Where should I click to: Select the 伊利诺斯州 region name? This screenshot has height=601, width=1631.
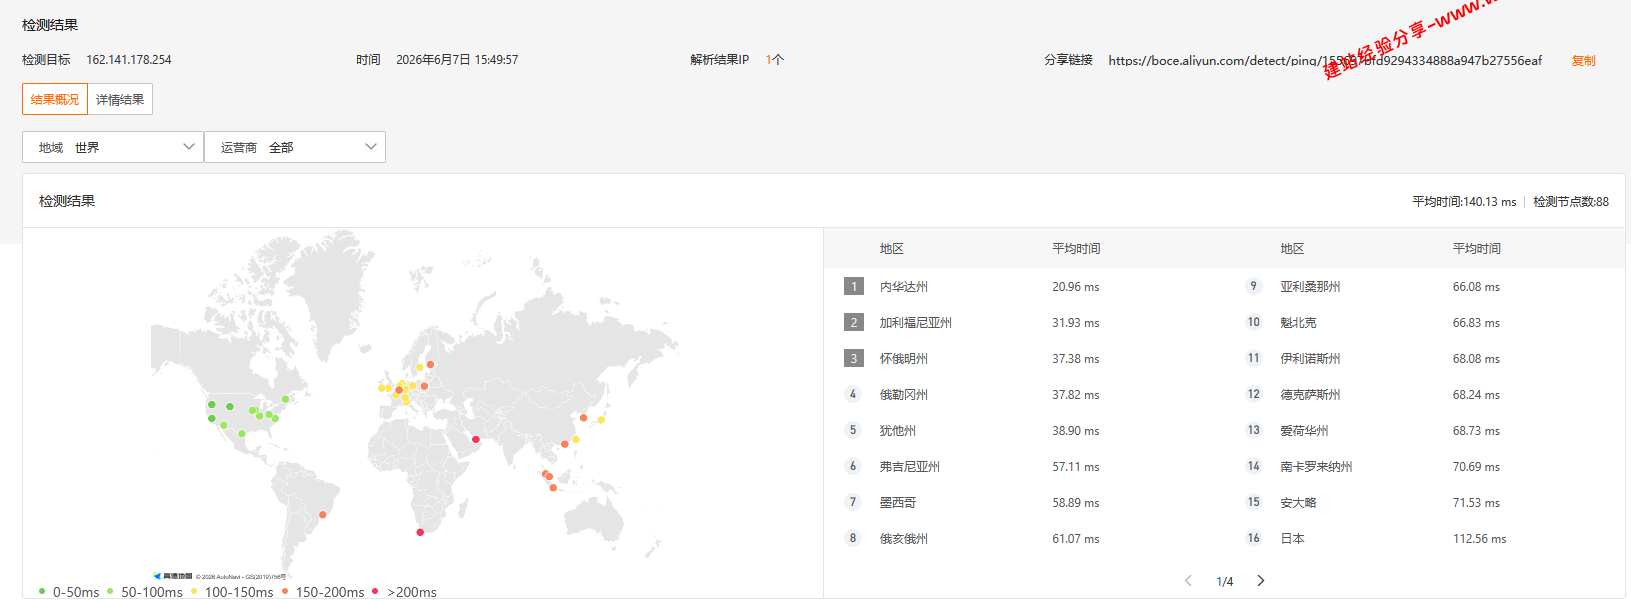pos(1311,358)
